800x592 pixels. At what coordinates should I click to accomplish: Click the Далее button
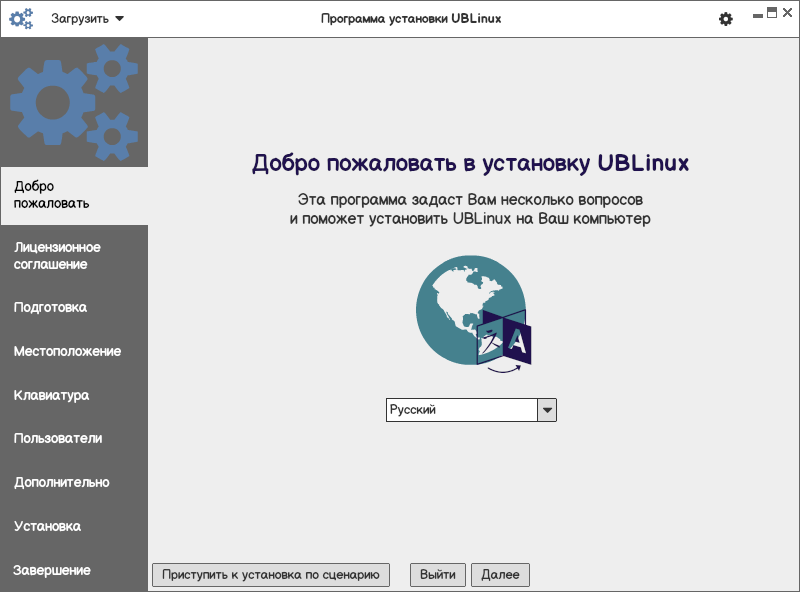(x=501, y=575)
